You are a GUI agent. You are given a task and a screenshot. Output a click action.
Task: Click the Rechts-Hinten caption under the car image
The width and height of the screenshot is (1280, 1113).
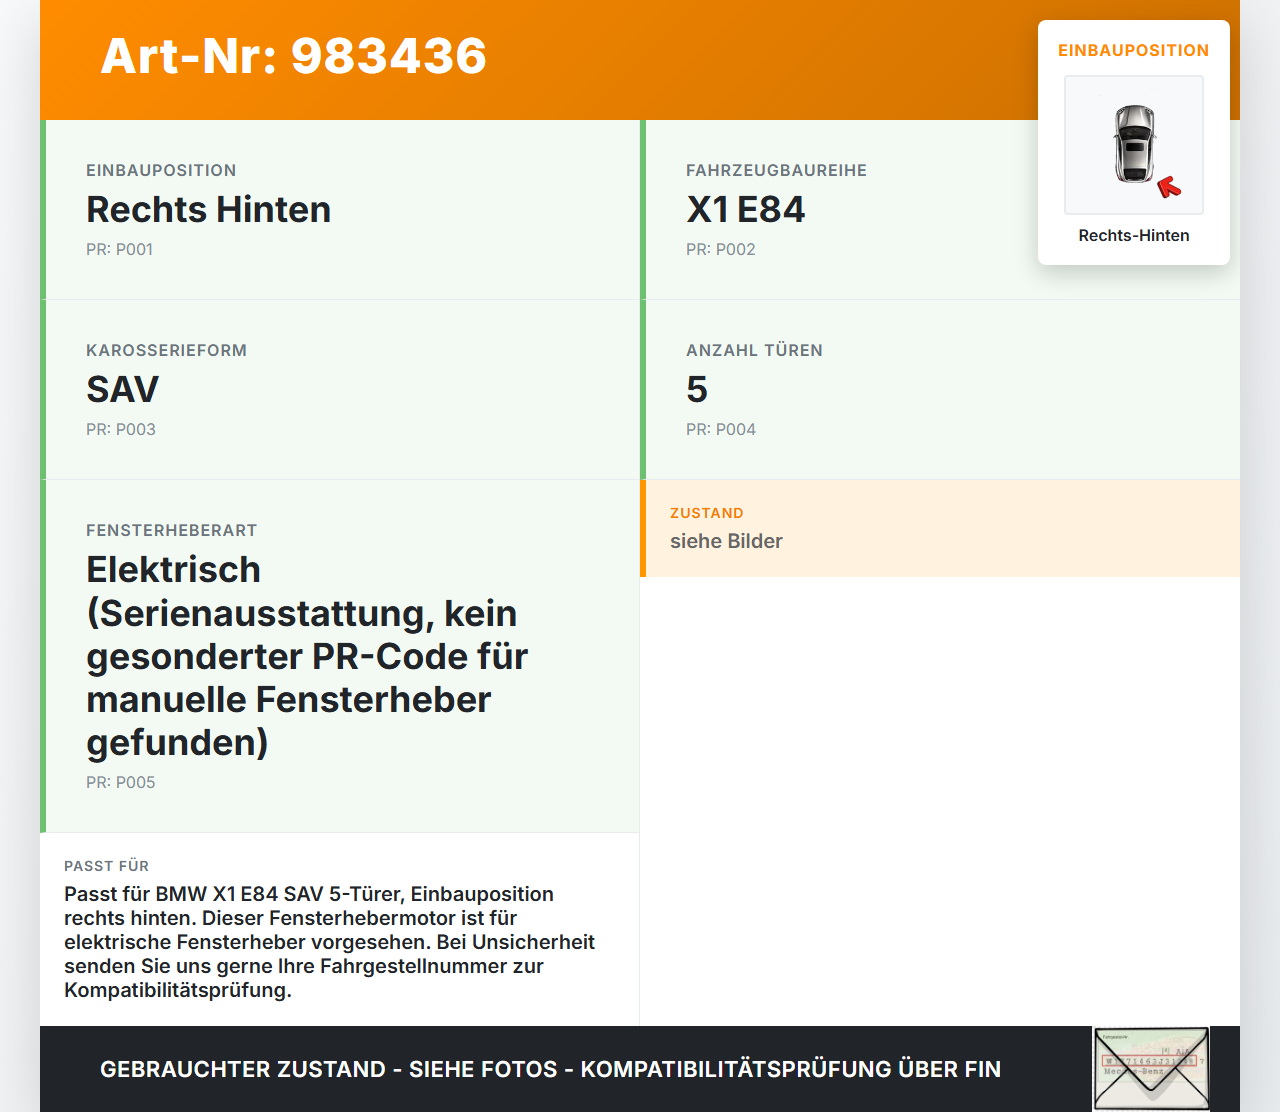1133,235
